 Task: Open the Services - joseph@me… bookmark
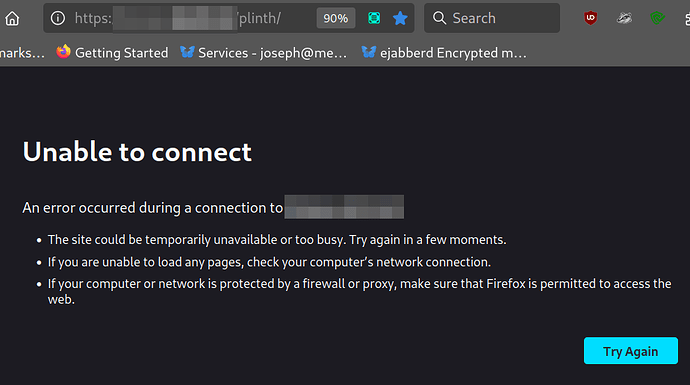264,53
